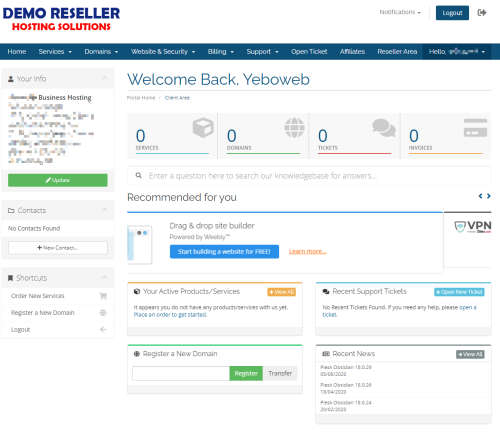This screenshot has height=440, width=500.
Task: Select Open Ticket in navigation bar
Action: tap(309, 52)
